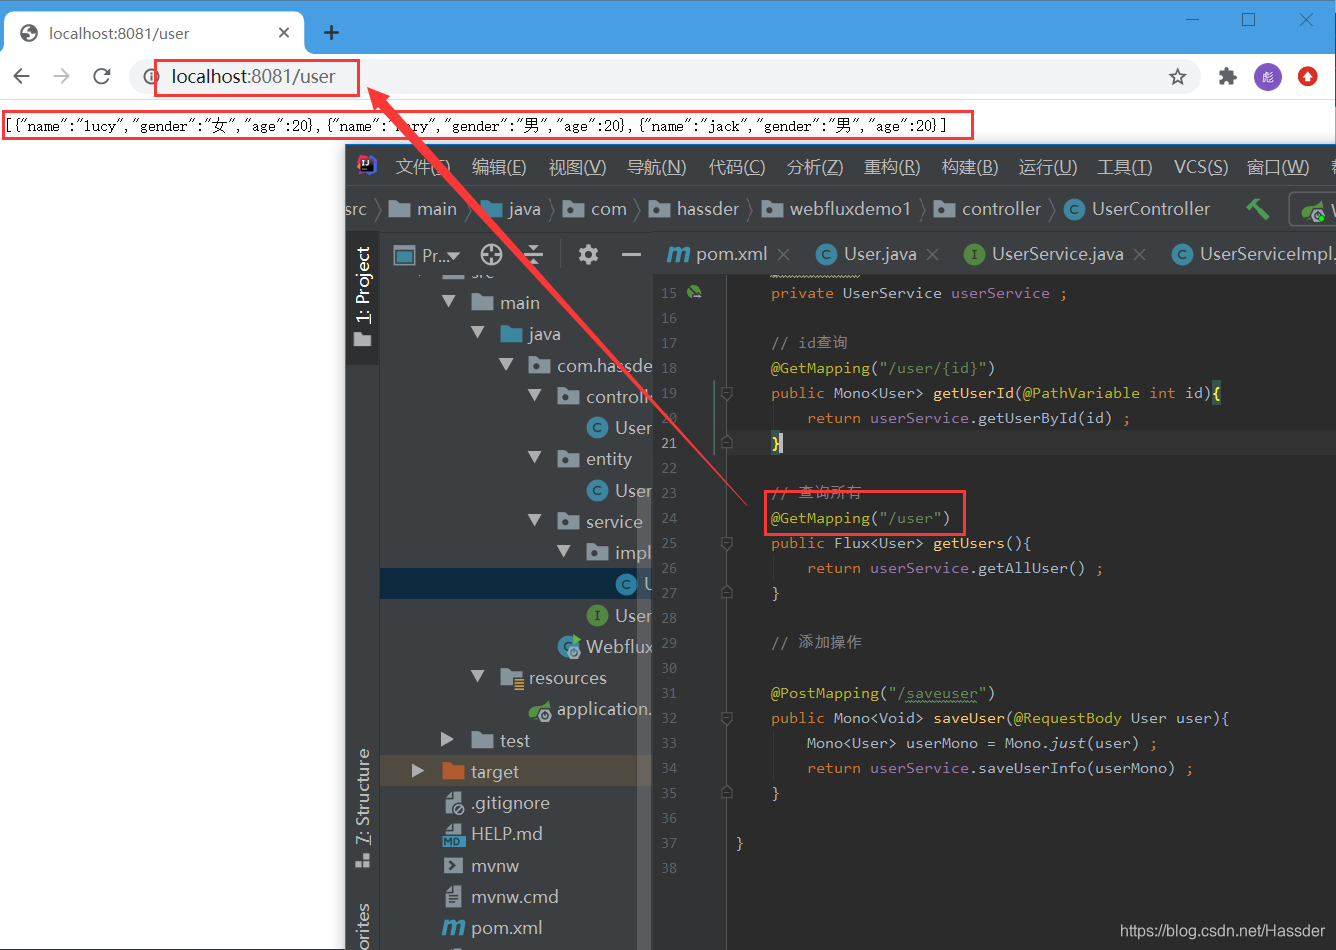Click the hassder breadcrumb folder
This screenshot has width=1336, height=950.
(x=694, y=209)
